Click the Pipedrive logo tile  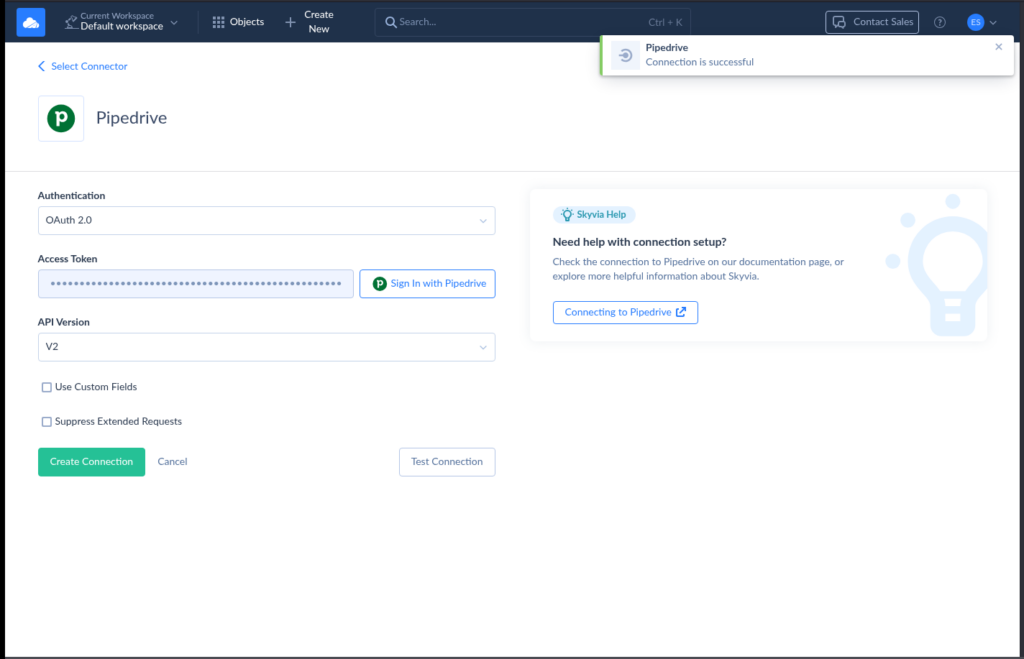coord(61,118)
